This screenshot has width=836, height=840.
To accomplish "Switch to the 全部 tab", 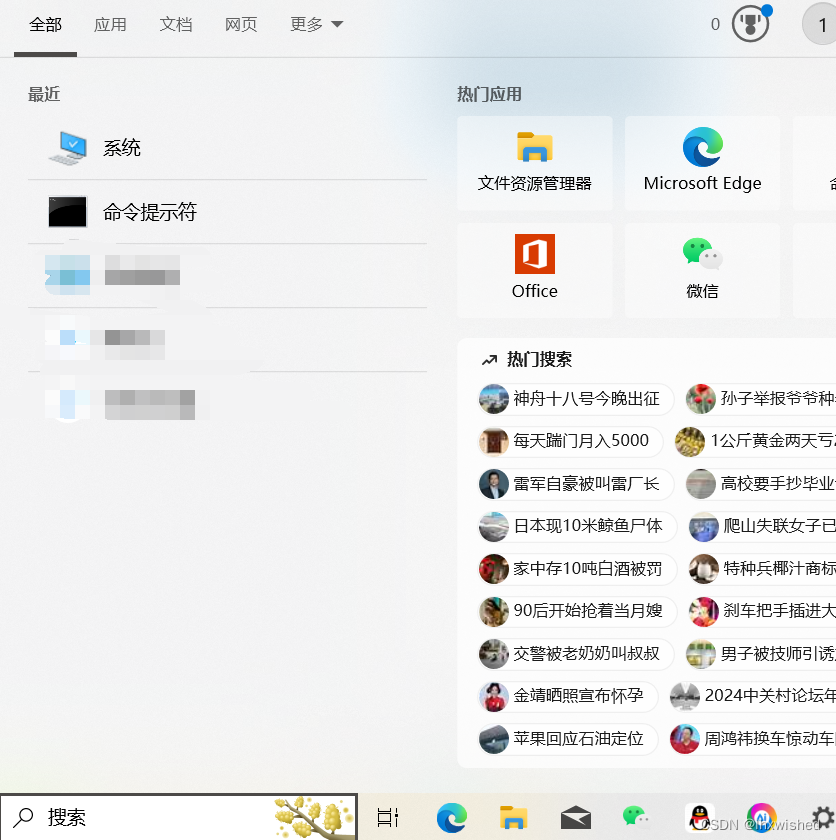I will pos(46,25).
